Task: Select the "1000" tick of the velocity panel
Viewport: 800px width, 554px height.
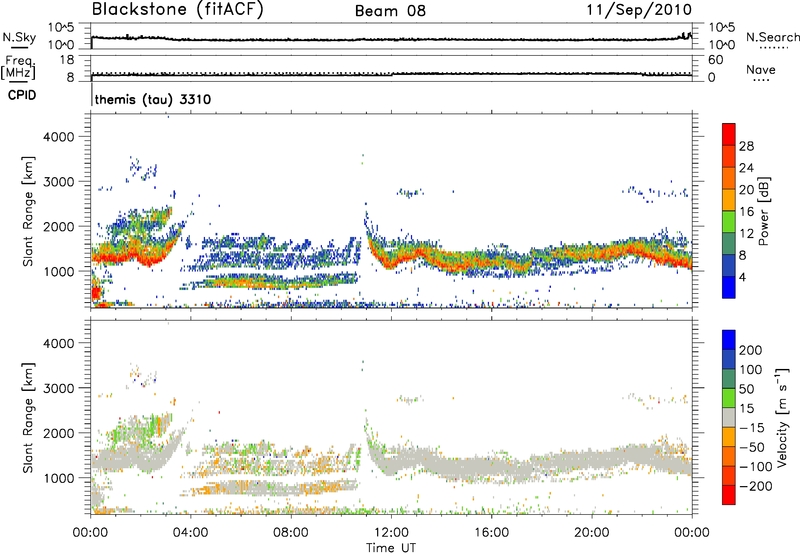Action: click(x=59, y=478)
